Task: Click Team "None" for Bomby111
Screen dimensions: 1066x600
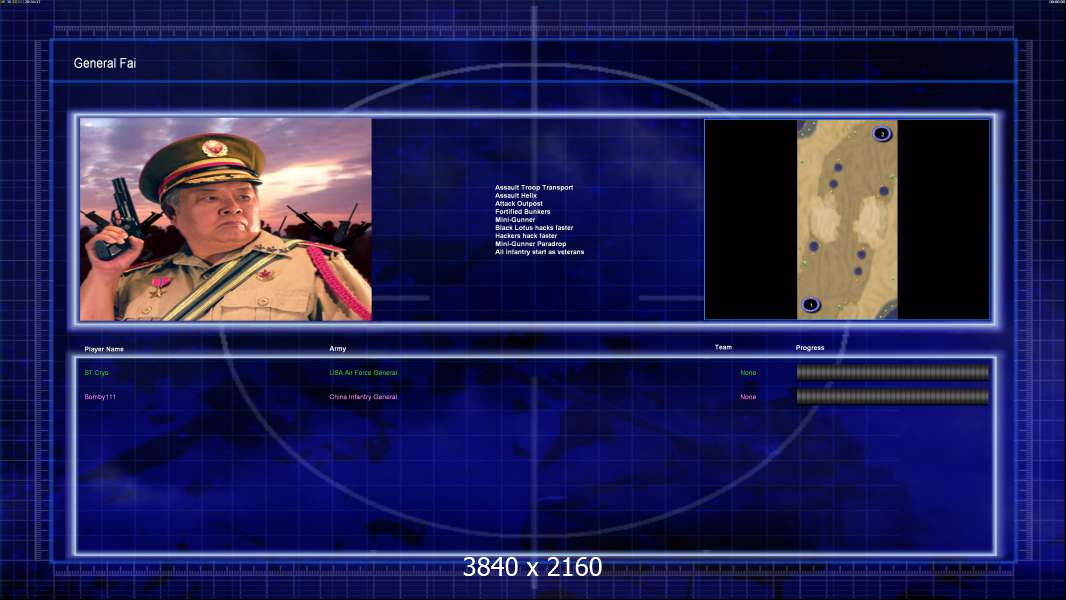Action: pyautogui.click(x=748, y=397)
